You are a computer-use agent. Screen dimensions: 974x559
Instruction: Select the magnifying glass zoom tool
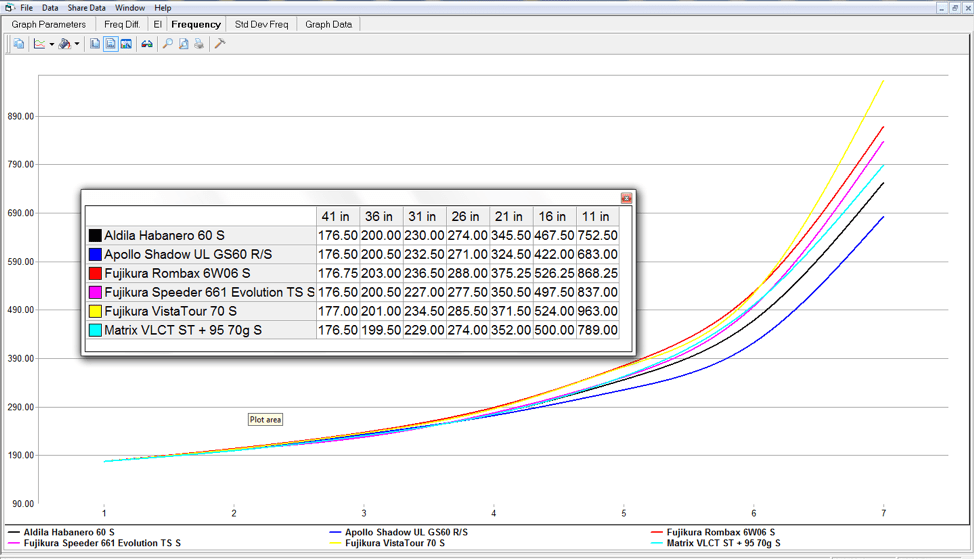(168, 44)
